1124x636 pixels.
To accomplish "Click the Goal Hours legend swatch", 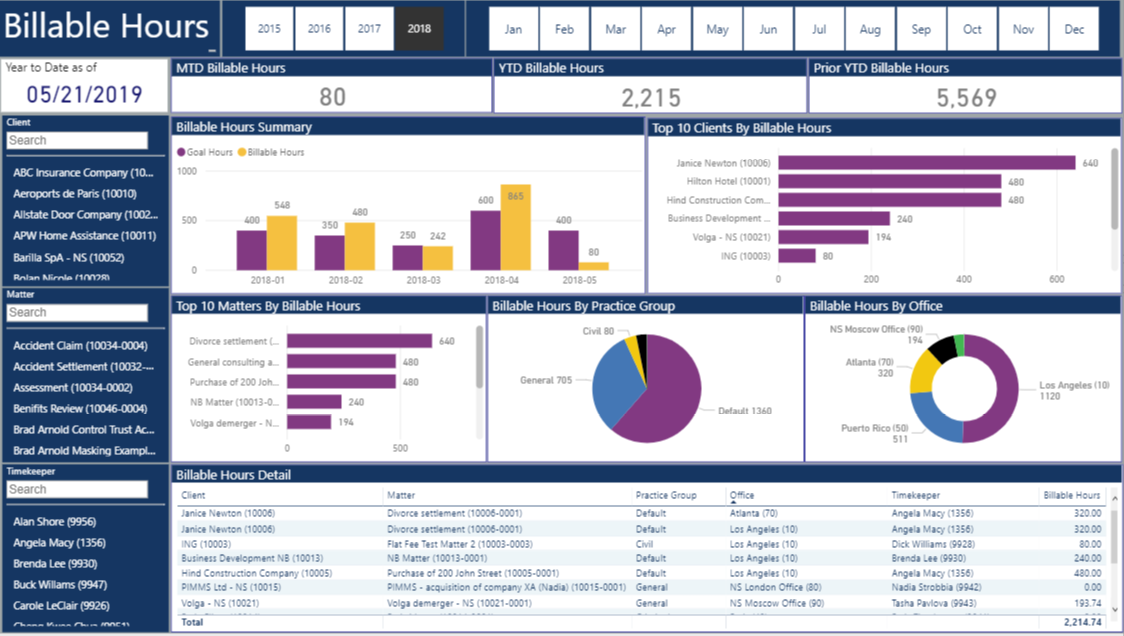I will pos(181,152).
